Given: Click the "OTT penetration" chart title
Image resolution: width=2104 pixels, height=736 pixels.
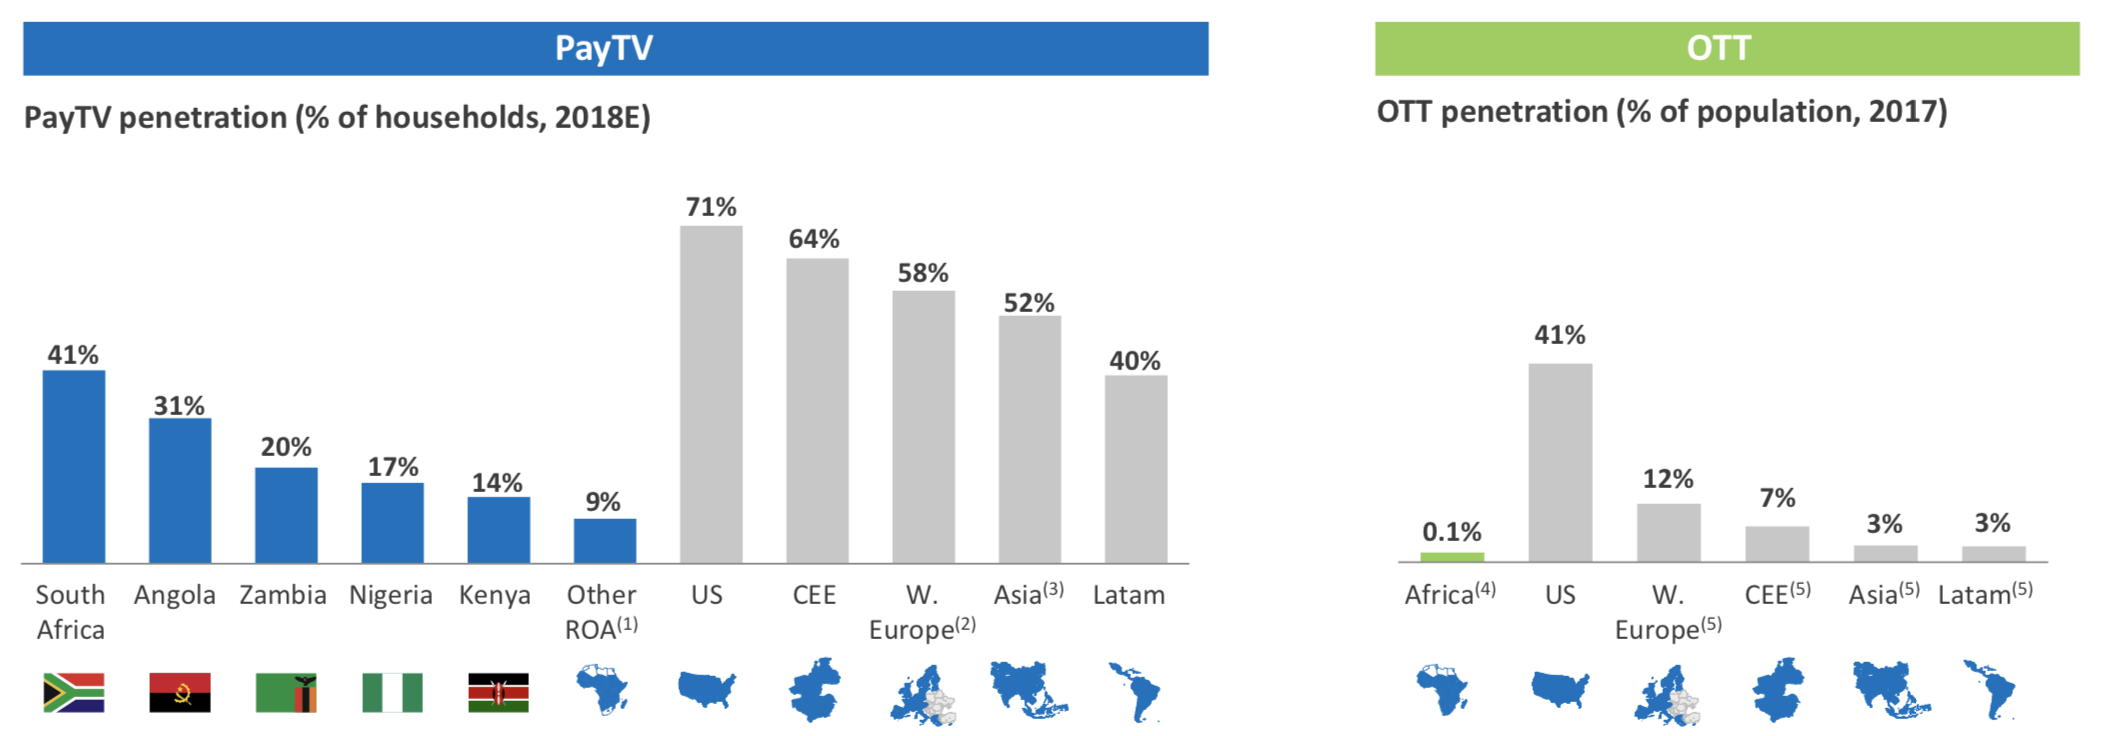Looking at the screenshot, I should pyautogui.click(x=1661, y=112).
